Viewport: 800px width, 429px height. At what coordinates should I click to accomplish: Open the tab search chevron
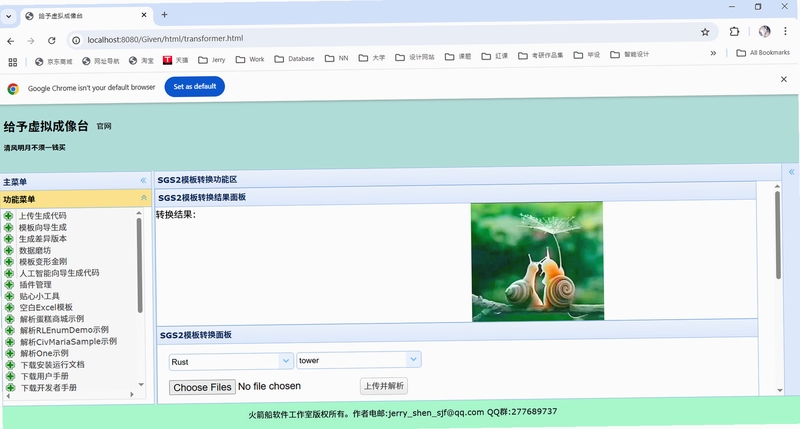(9, 16)
